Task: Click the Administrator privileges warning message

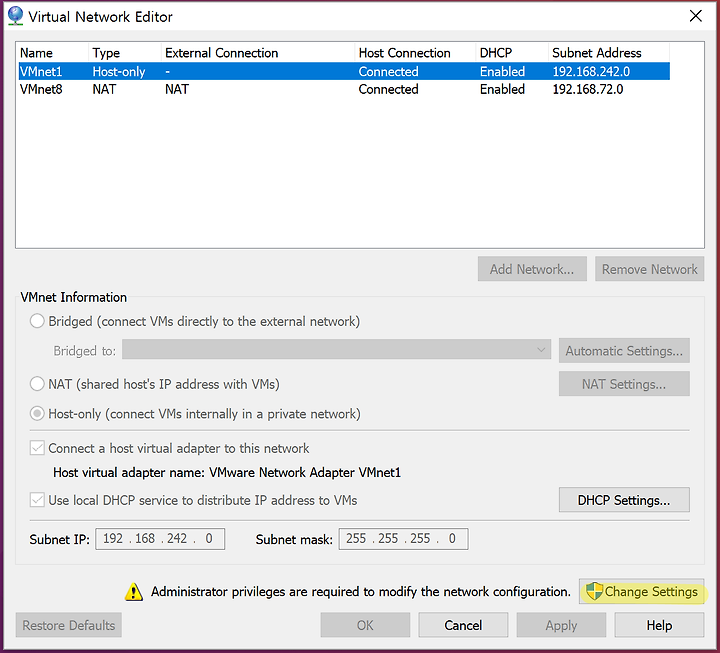Action: point(361,591)
